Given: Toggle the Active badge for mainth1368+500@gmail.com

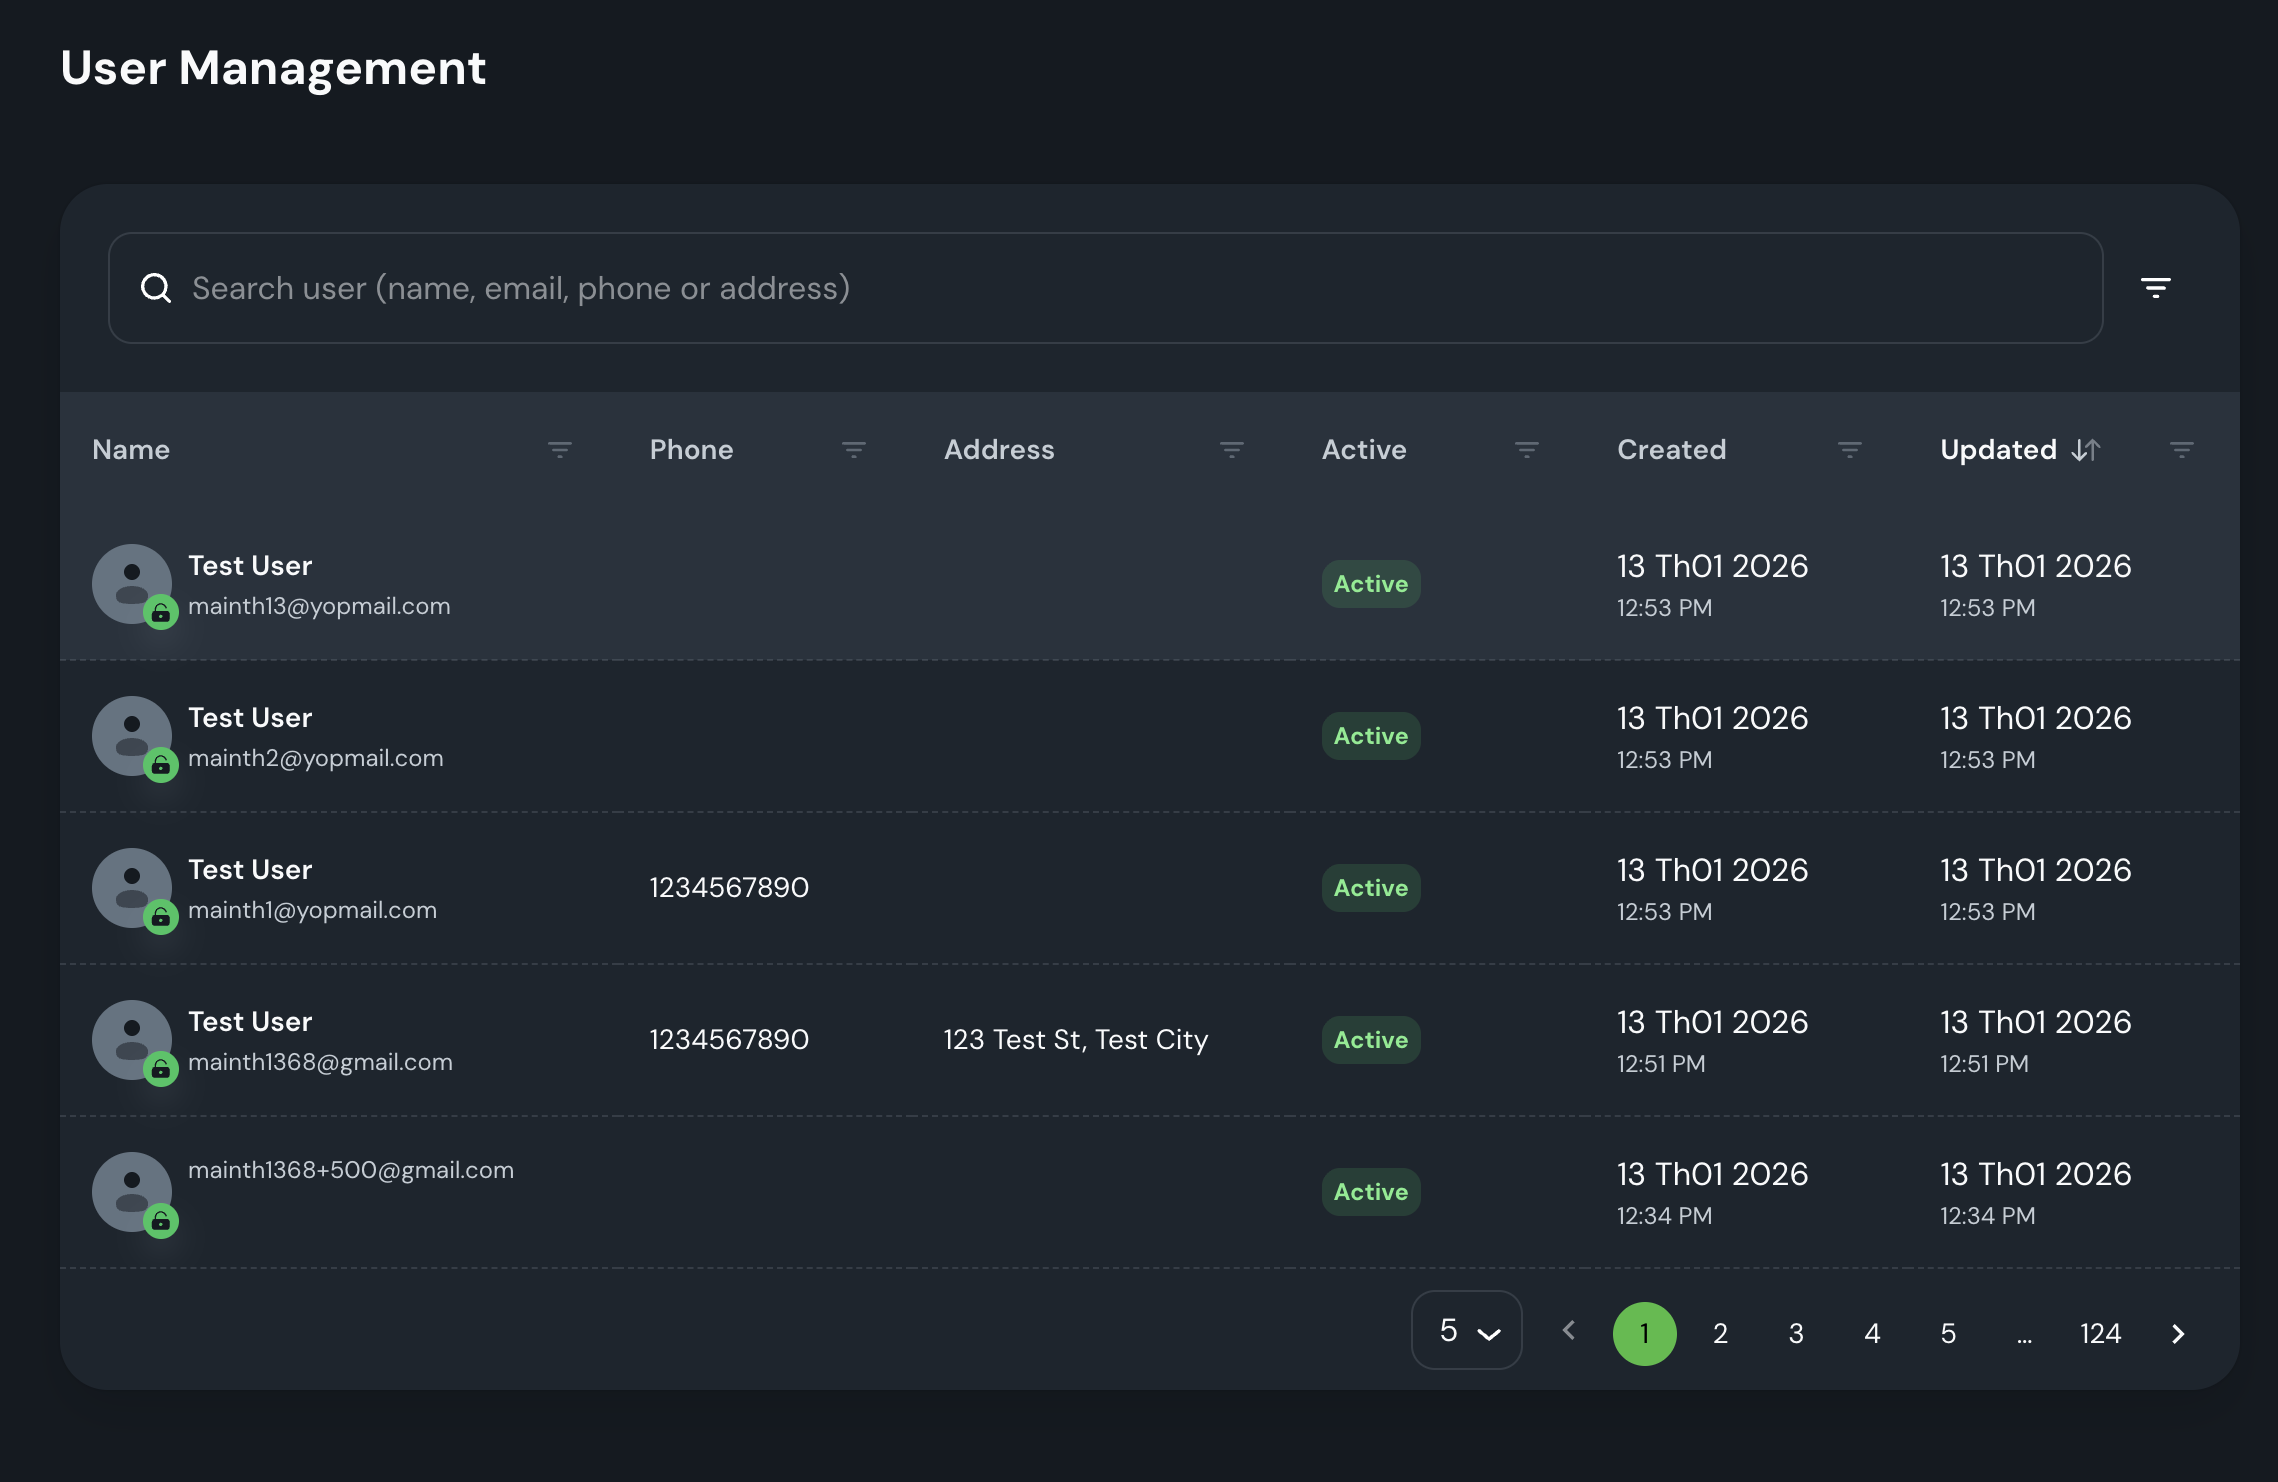Looking at the screenshot, I should [x=1370, y=1192].
